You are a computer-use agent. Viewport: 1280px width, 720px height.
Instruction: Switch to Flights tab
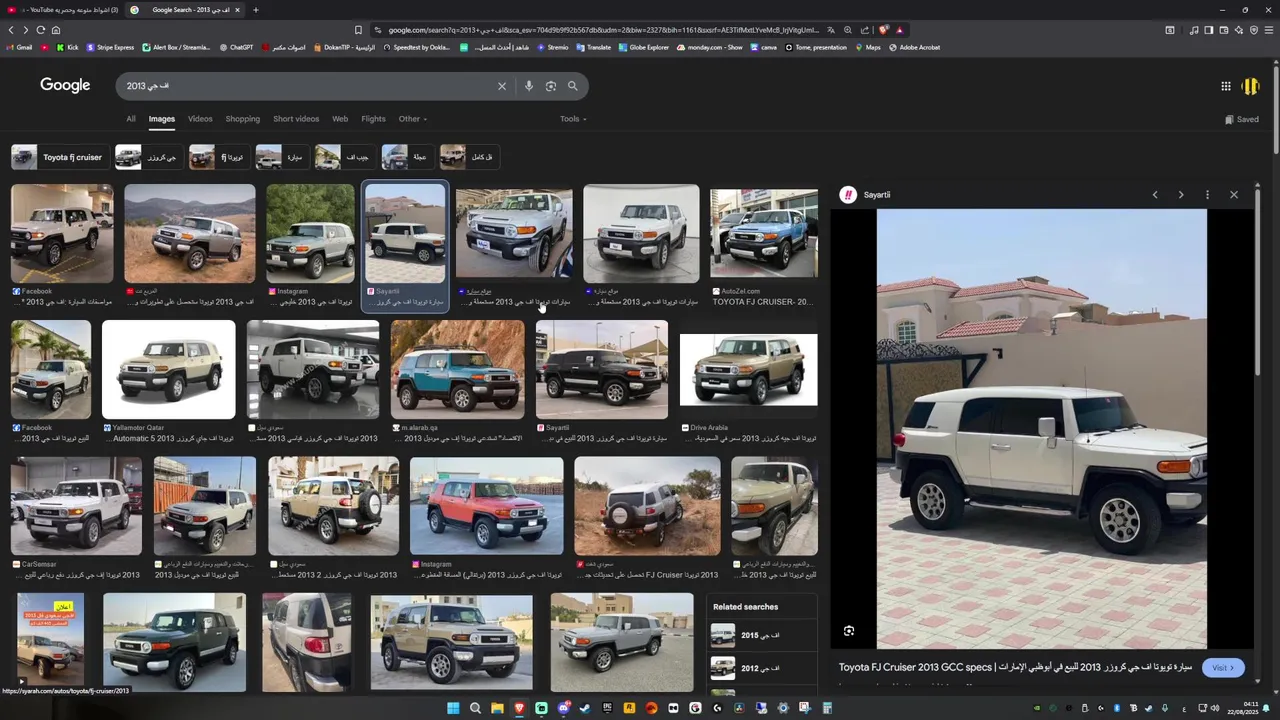coord(373,119)
